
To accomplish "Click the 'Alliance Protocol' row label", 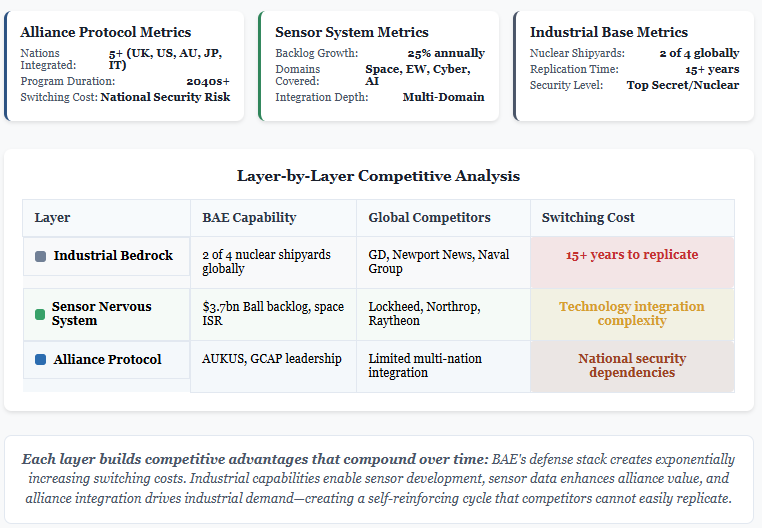I will 107,360.
